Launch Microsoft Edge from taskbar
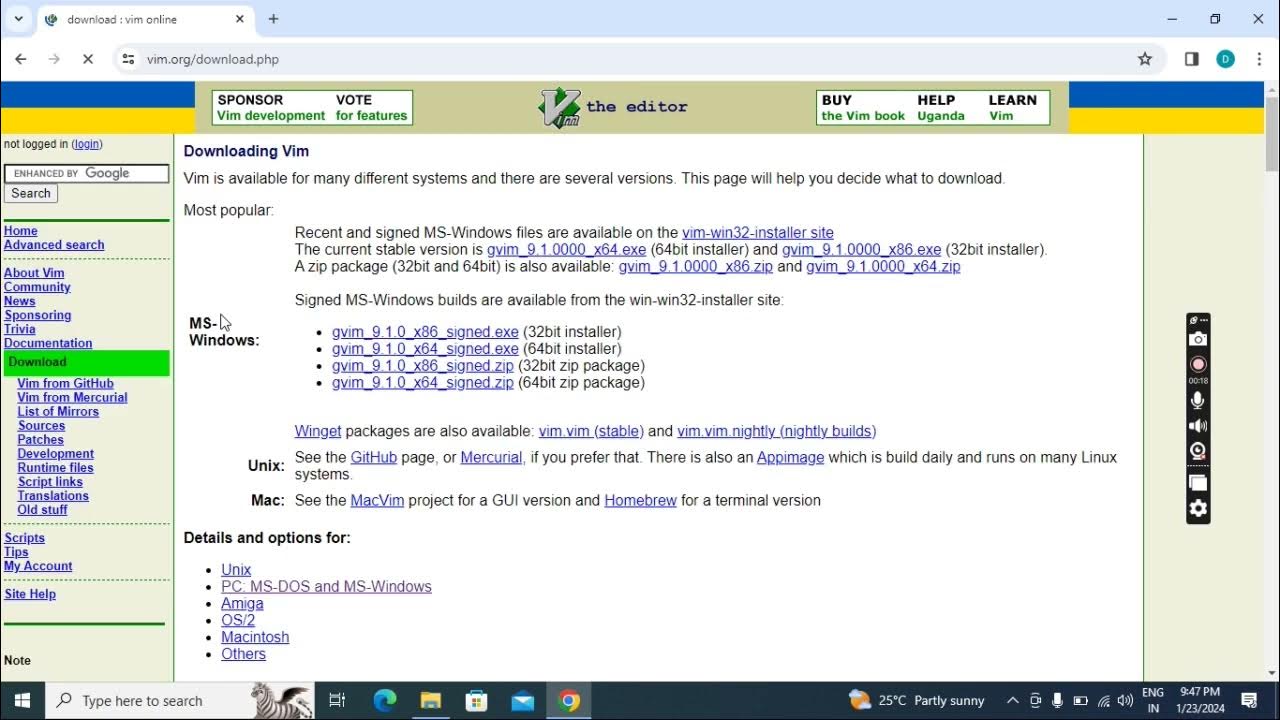1280x720 pixels. pos(385,700)
